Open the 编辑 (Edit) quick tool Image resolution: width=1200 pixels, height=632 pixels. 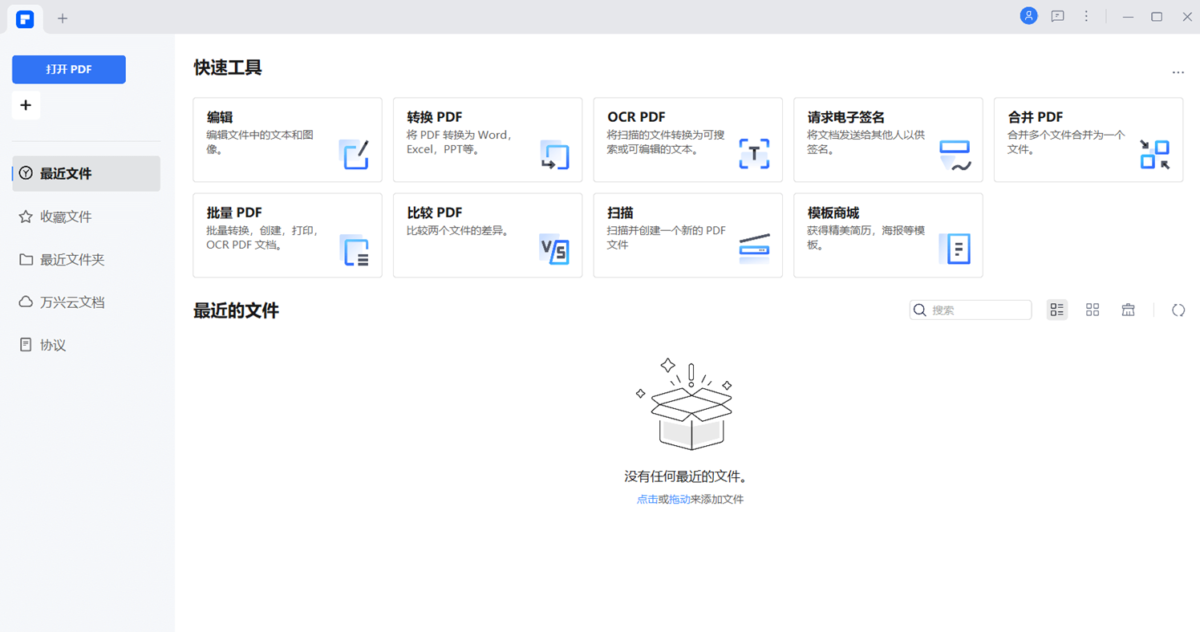287,139
